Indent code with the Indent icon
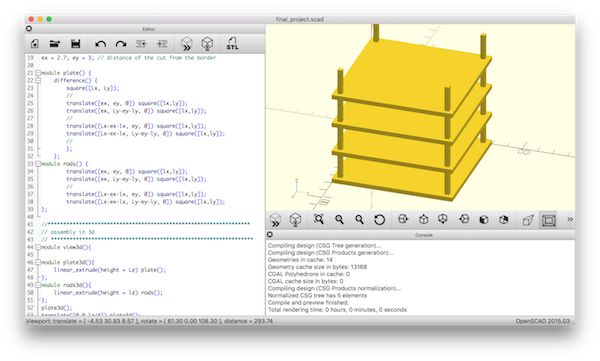The width and height of the screenshot is (600, 361). (x=162, y=44)
